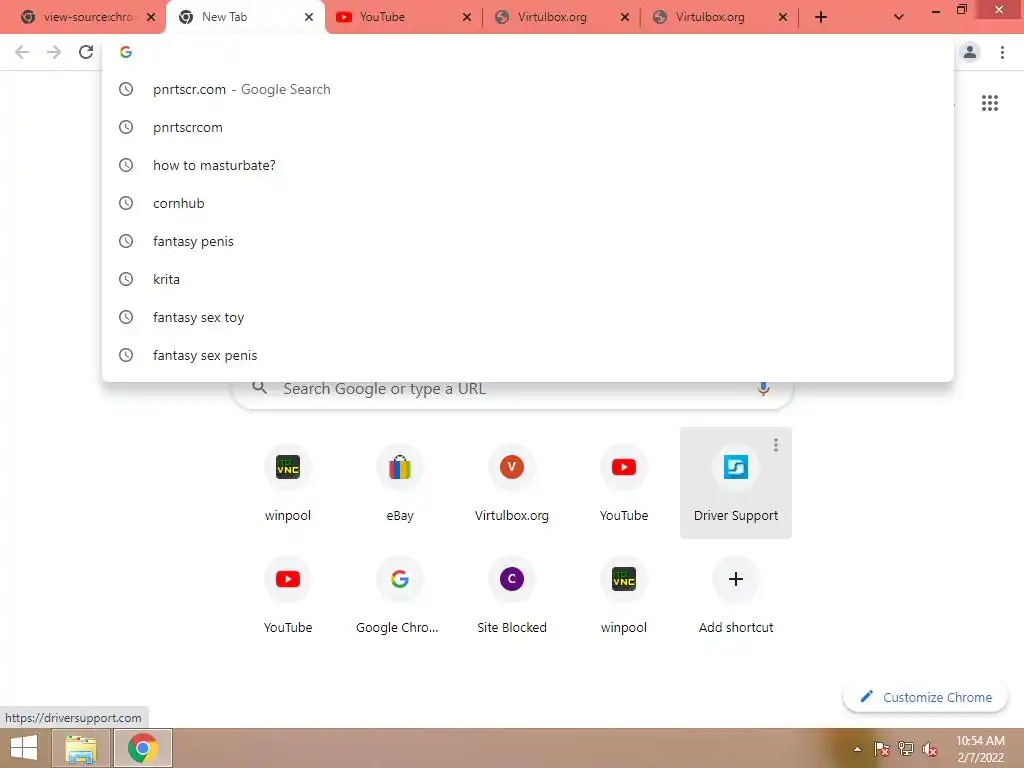Image resolution: width=1024 pixels, height=768 pixels.
Task: Show hidden tray icons arrow
Action: (x=857, y=749)
